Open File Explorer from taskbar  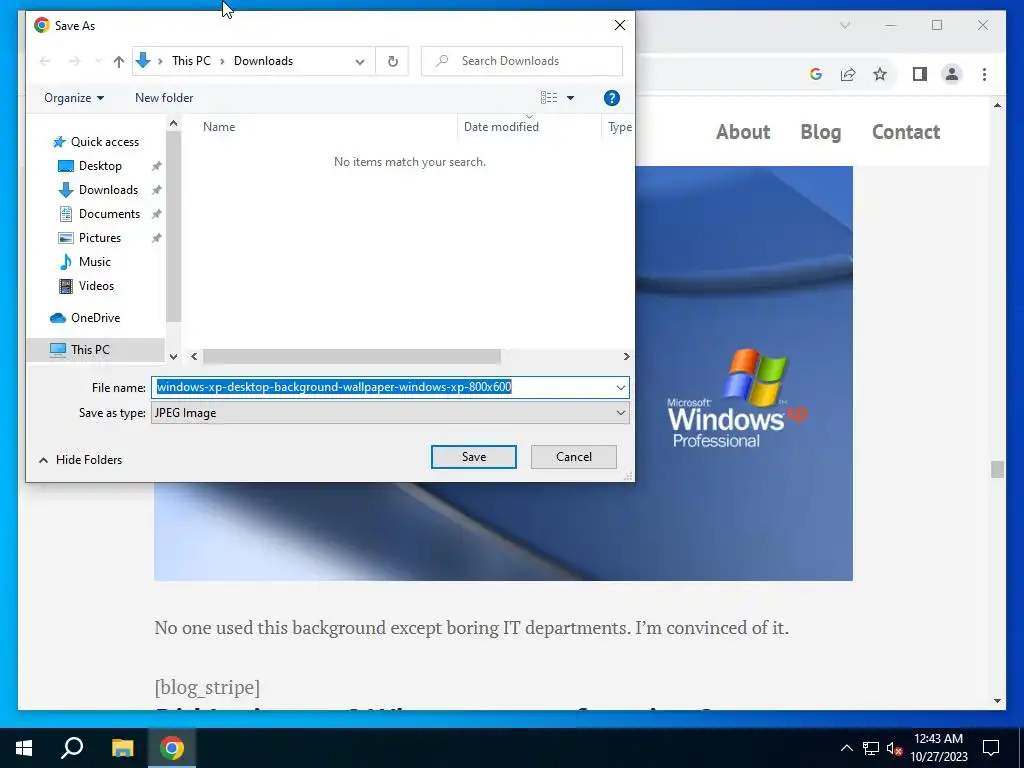point(122,748)
